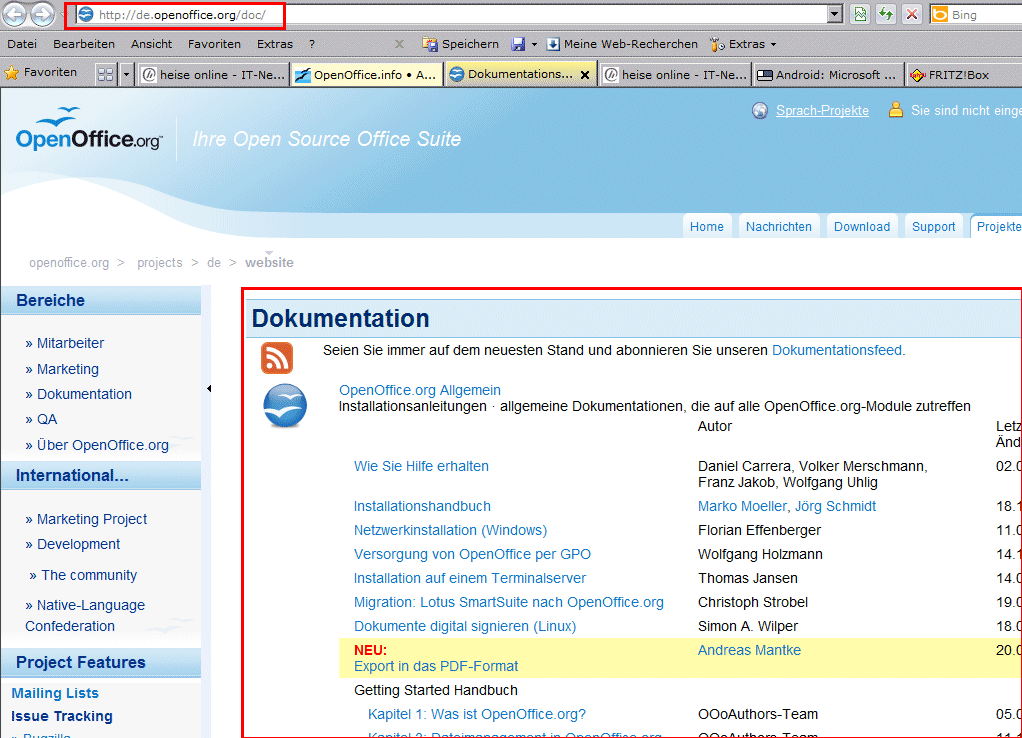Close the Dokumentations tab
1022x738 pixels.
click(x=585, y=74)
